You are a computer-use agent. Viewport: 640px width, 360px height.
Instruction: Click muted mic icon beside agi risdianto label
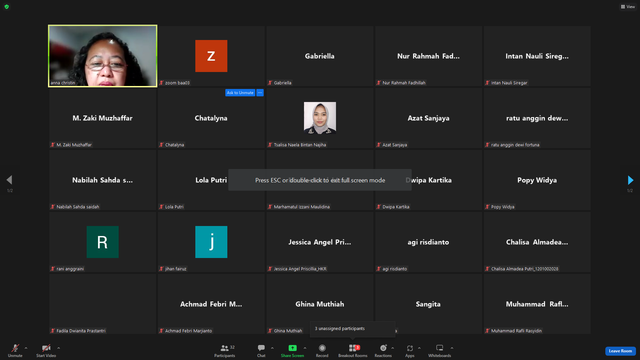[x=378, y=269]
